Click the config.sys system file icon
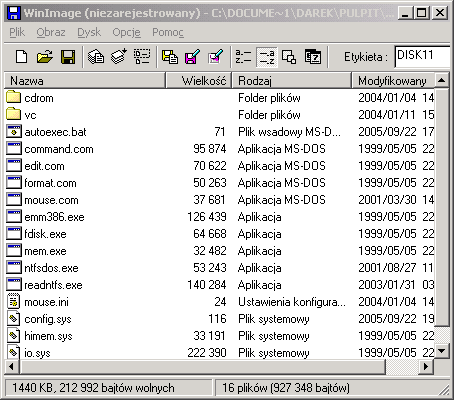Image resolution: width=454 pixels, height=400 pixels. 13,318
